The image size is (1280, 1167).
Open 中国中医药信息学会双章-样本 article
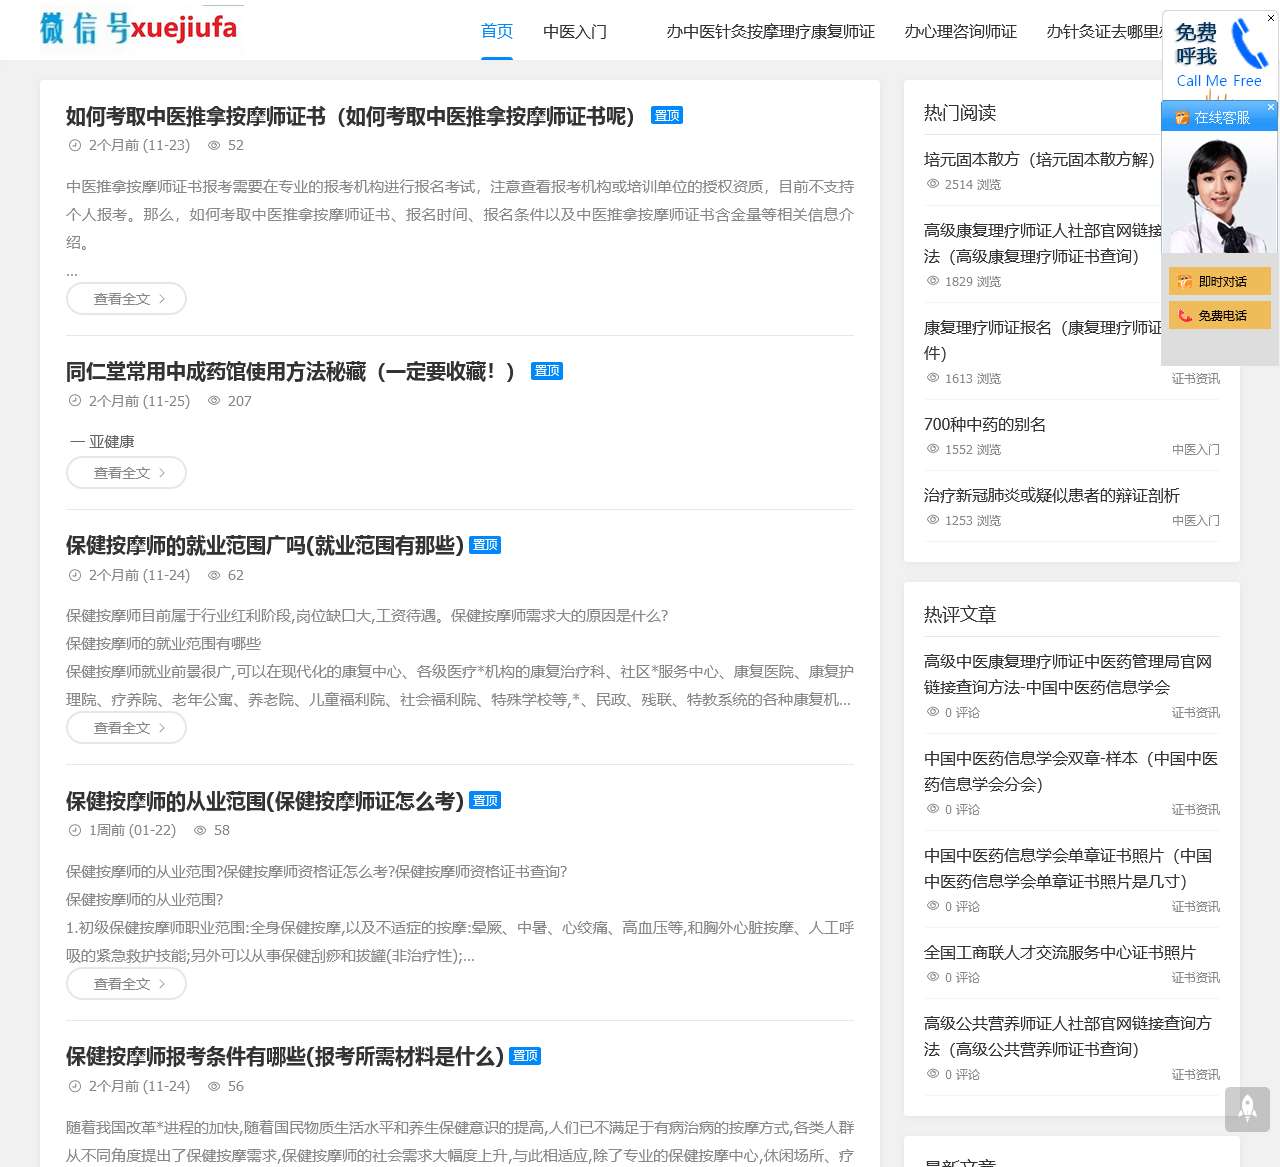1071,772
